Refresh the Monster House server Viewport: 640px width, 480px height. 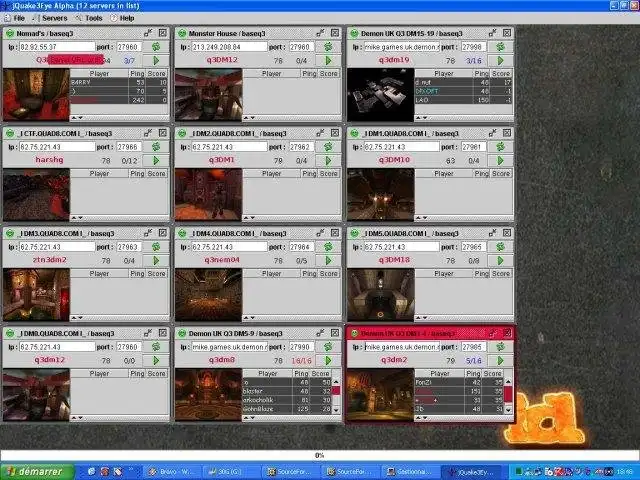(x=328, y=47)
